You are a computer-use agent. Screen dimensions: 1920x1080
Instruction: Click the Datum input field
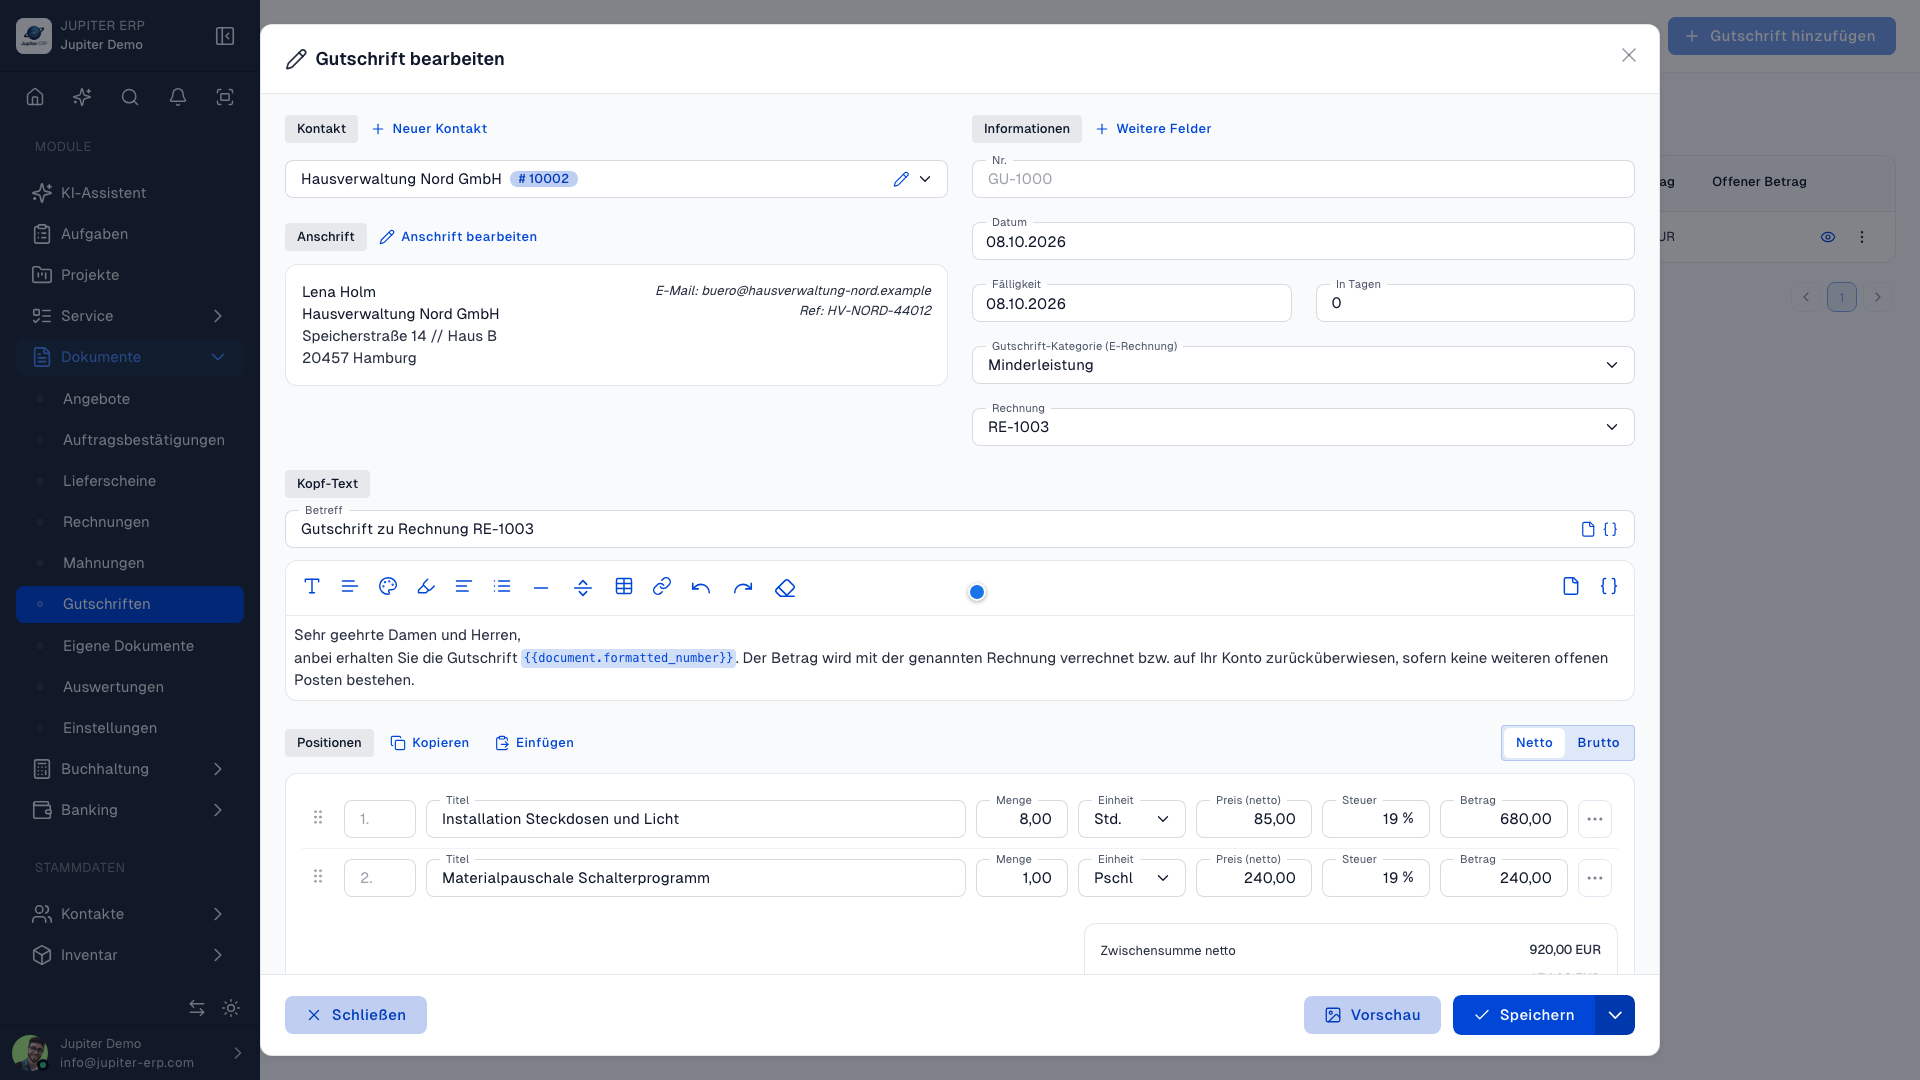[1303, 241]
